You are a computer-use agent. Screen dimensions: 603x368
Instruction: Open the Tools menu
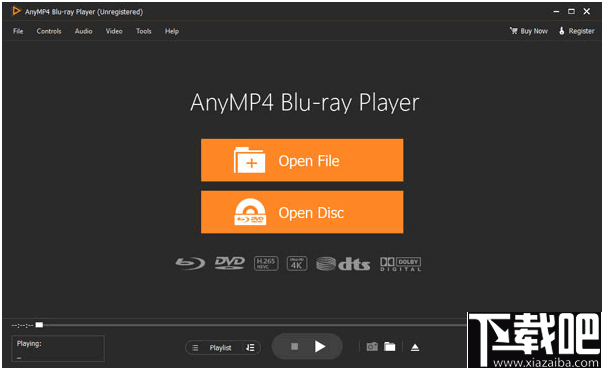pos(143,31)
